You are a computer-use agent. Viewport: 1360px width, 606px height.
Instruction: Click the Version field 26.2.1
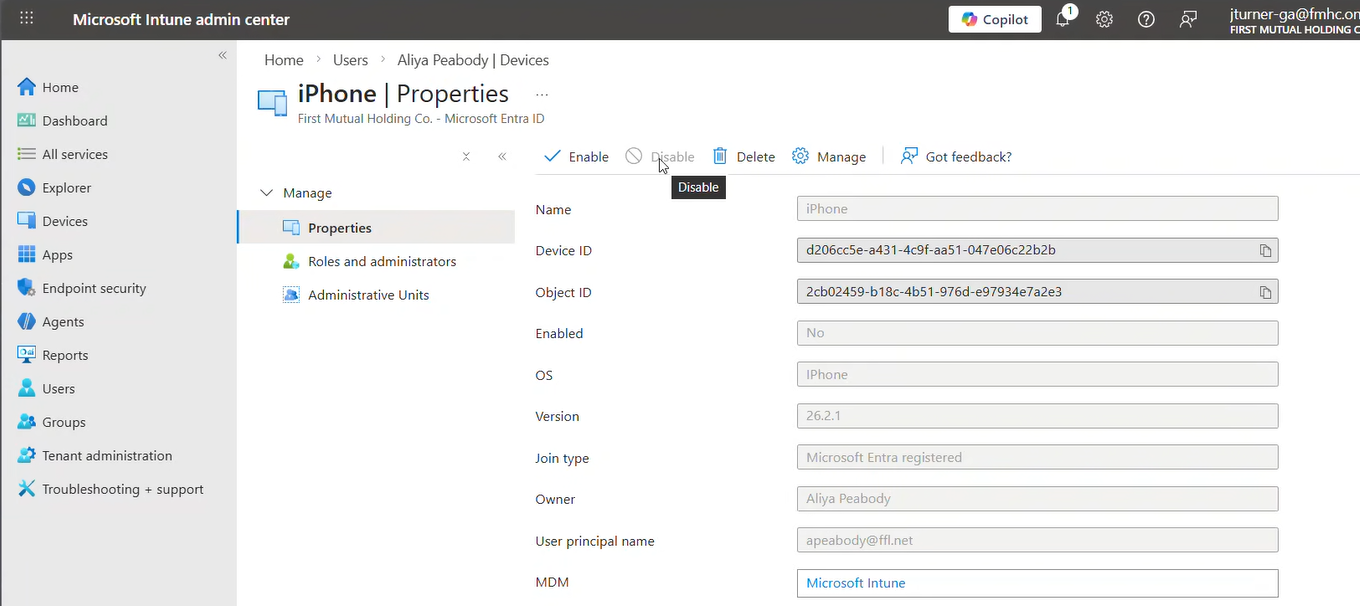point(1037,416)
